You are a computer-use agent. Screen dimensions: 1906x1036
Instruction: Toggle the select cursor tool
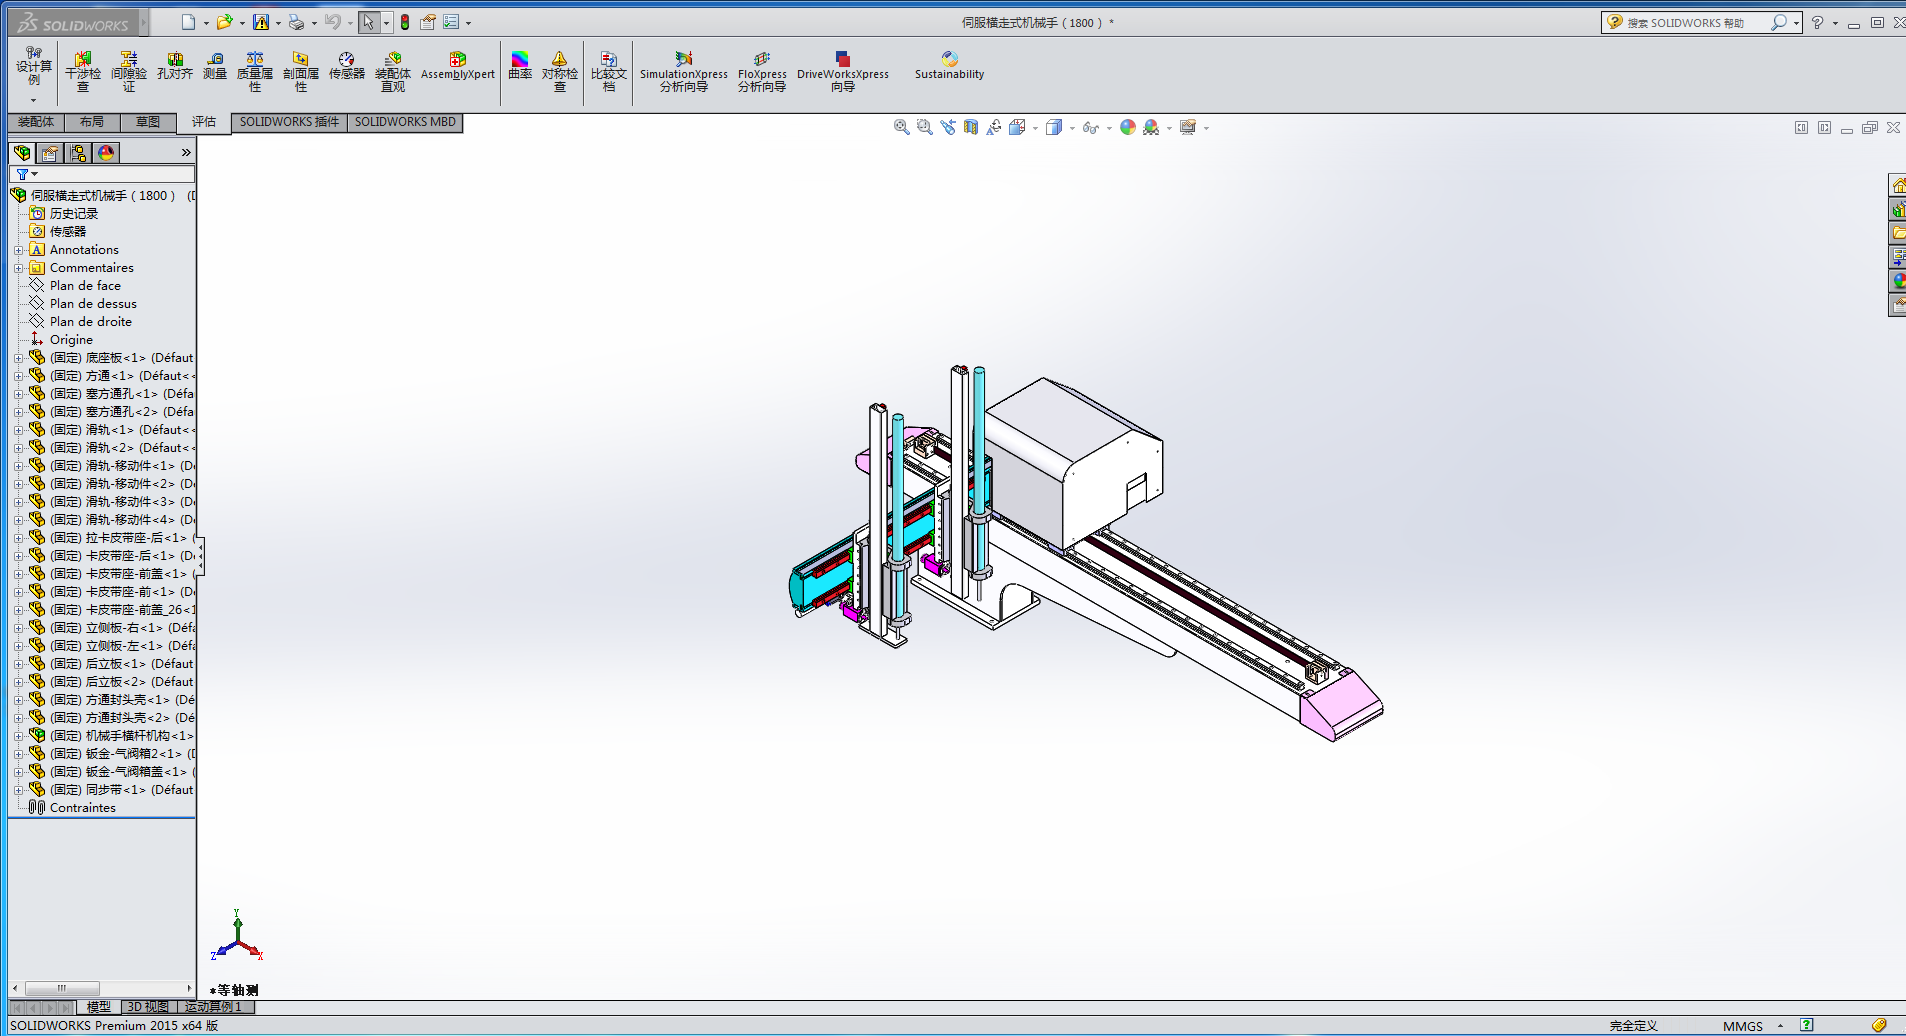(368, 22)
